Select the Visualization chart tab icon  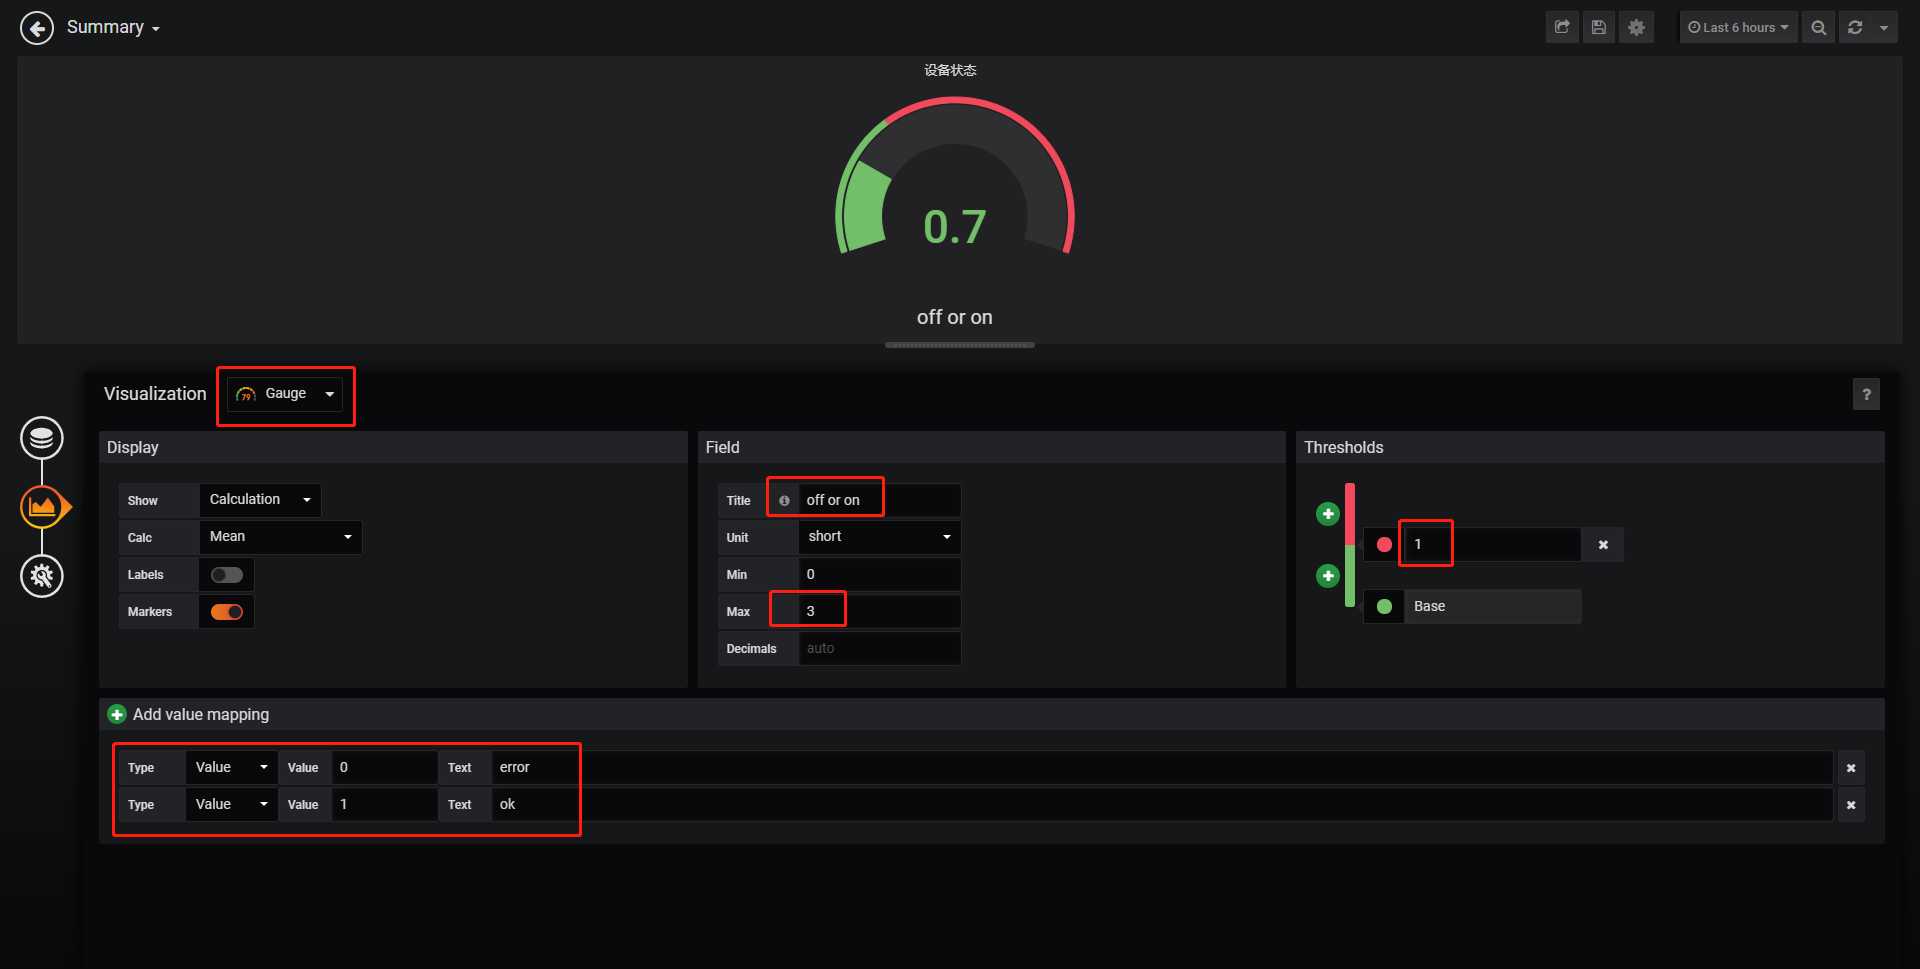coord(43,507)
